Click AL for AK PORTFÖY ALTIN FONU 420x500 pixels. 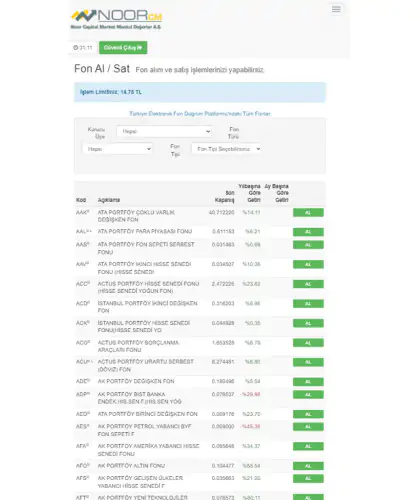coord(308,466)
